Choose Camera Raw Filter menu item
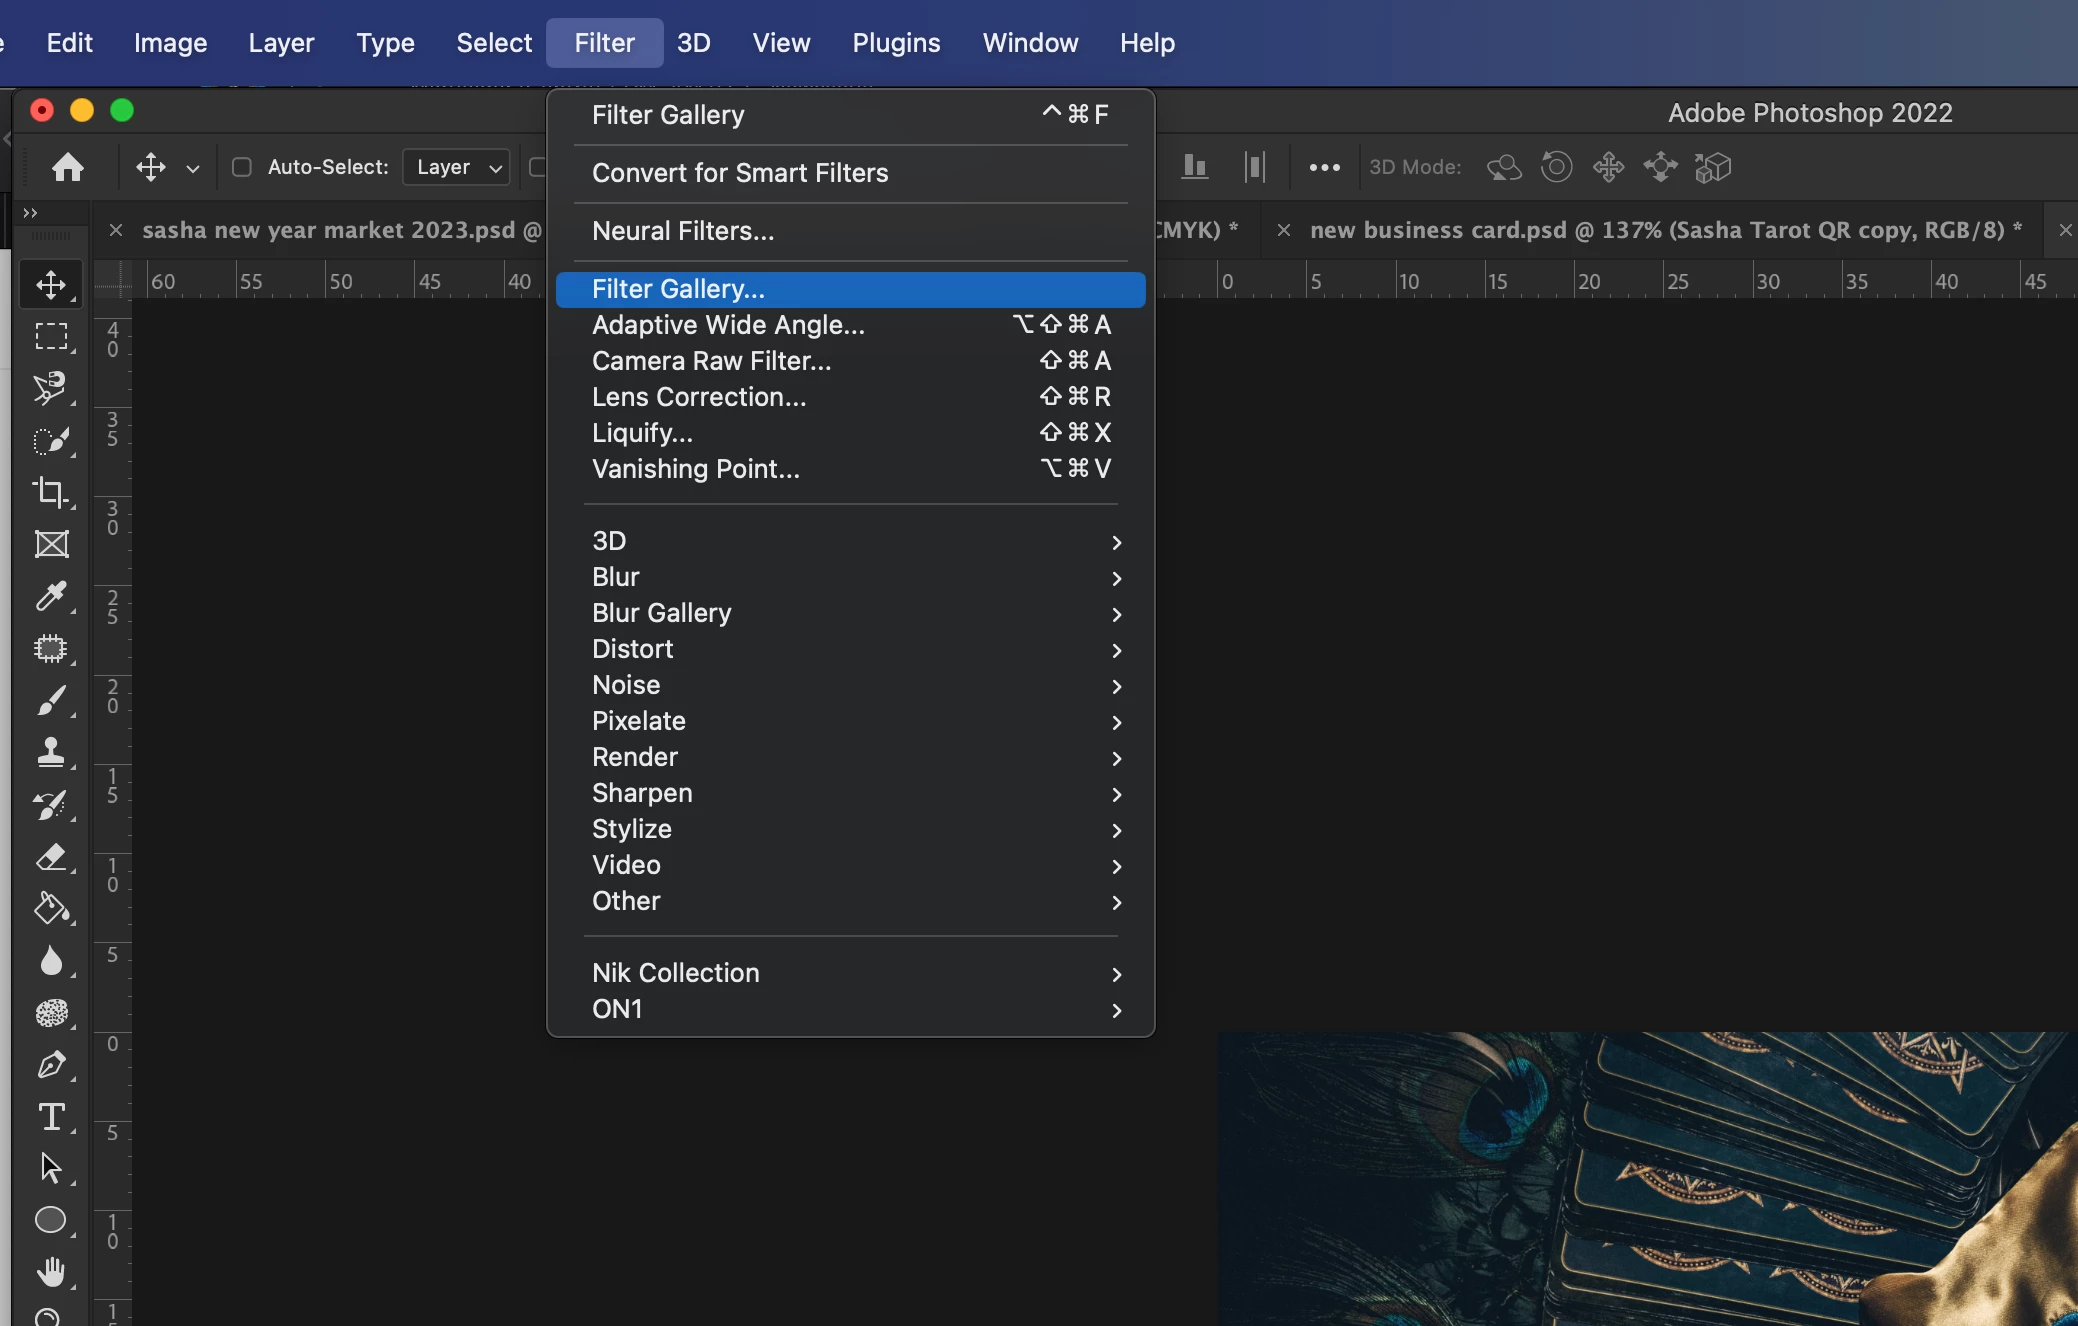 coord(711,361)
